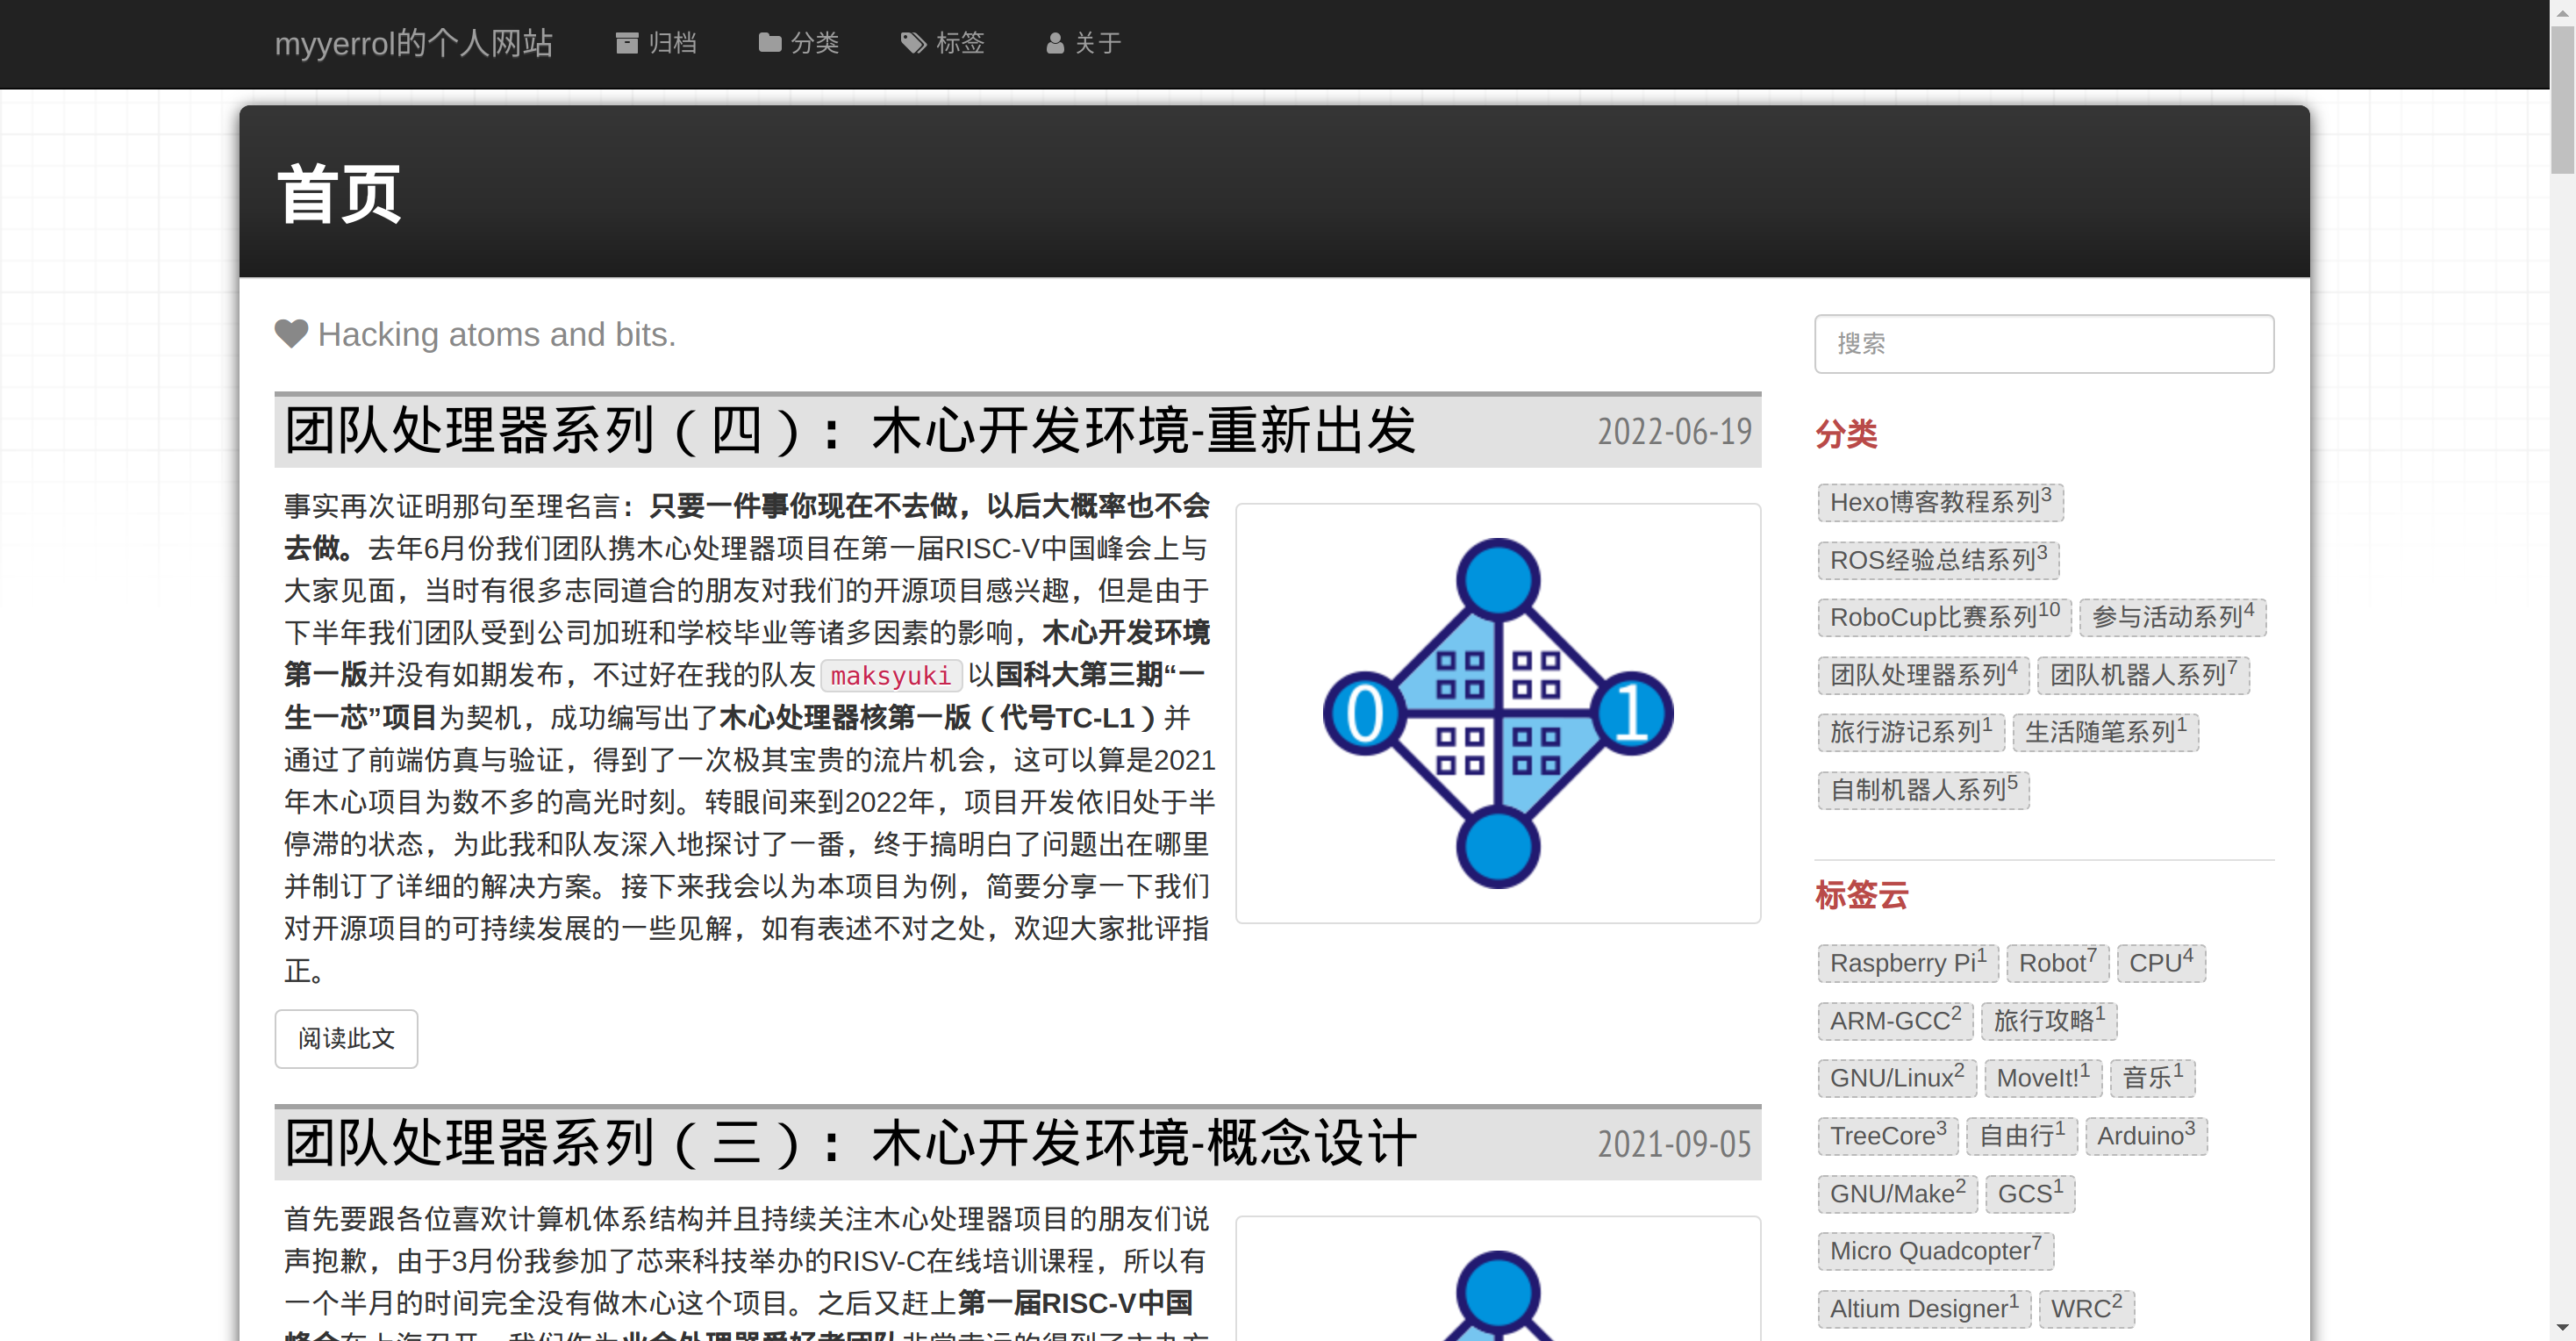Open the first post's logo thumbnail

[1497, 713]
